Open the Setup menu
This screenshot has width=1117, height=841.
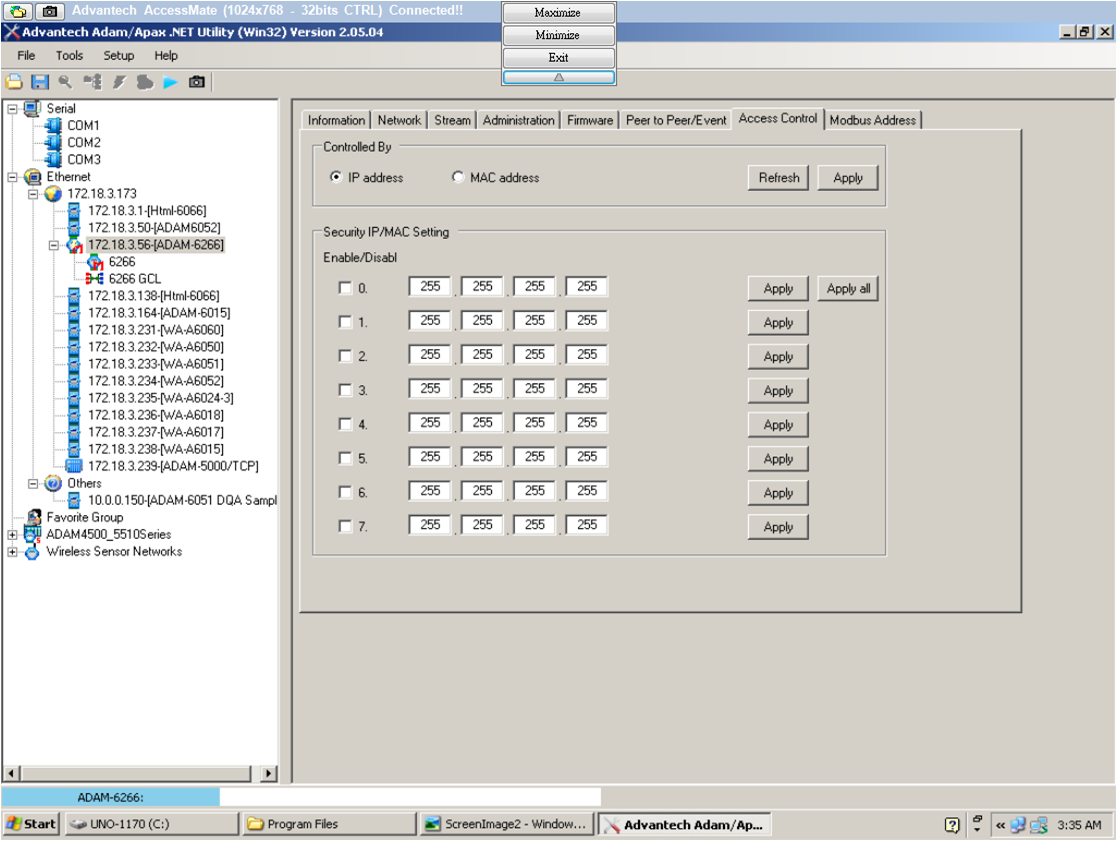tap(118, 56)
